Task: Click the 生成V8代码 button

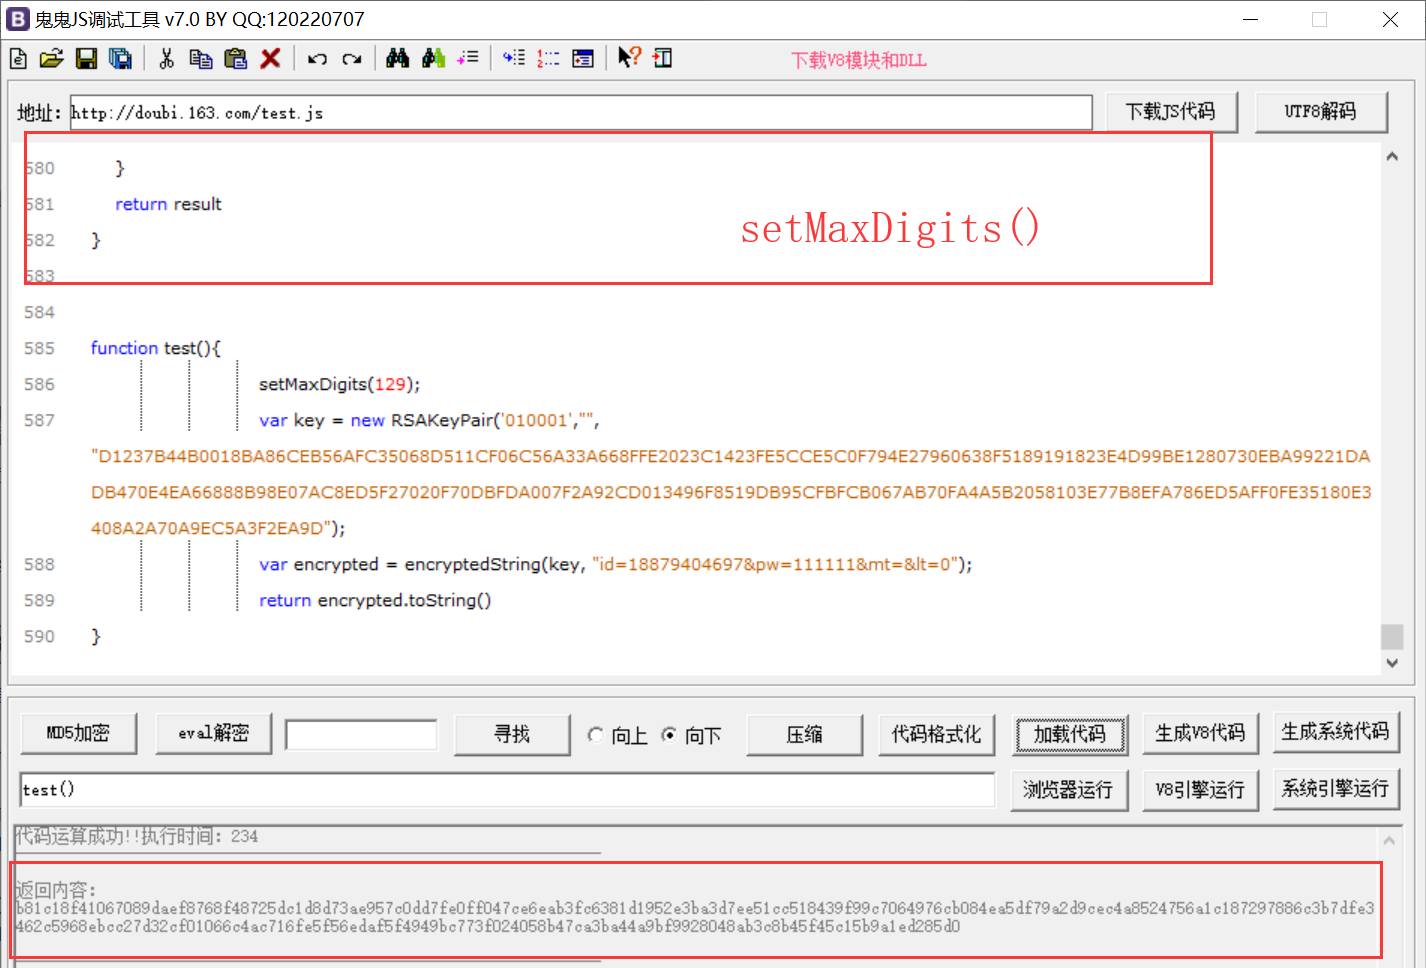Action: [x=1200, y=733]
